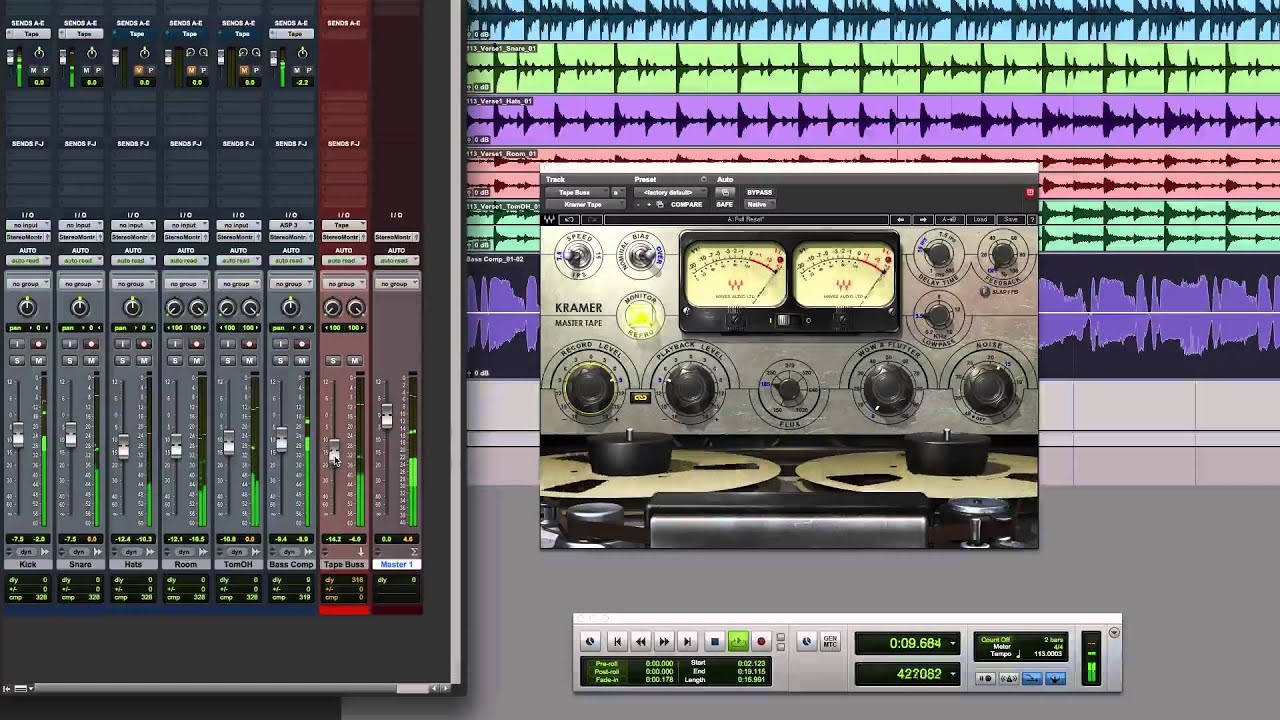Viewport: 1280px width, 720px height.
Task: Click the RECORD LEVEL knob
Action: [589, 388]
